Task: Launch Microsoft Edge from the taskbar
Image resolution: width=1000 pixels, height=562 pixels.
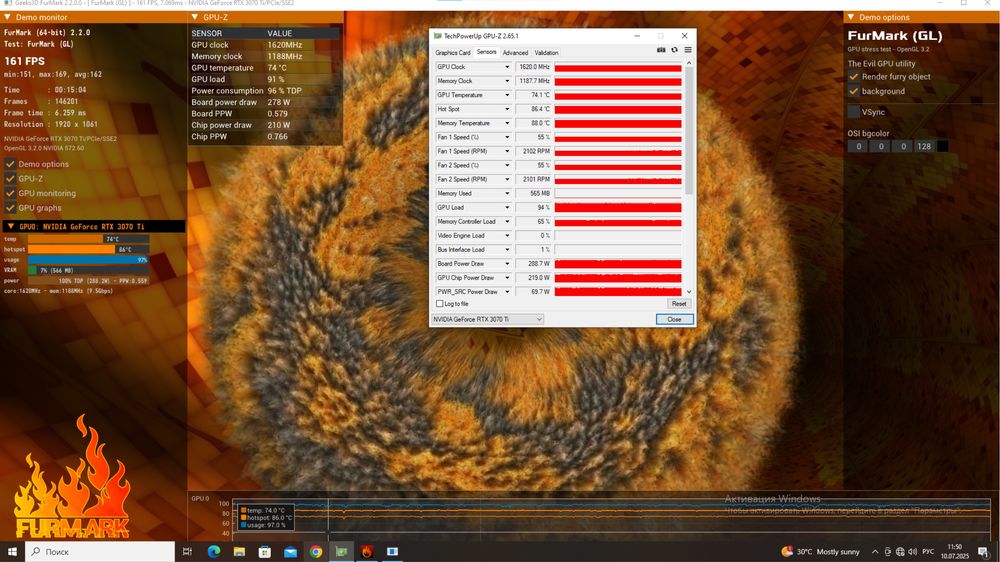Action: click(214, 551)
